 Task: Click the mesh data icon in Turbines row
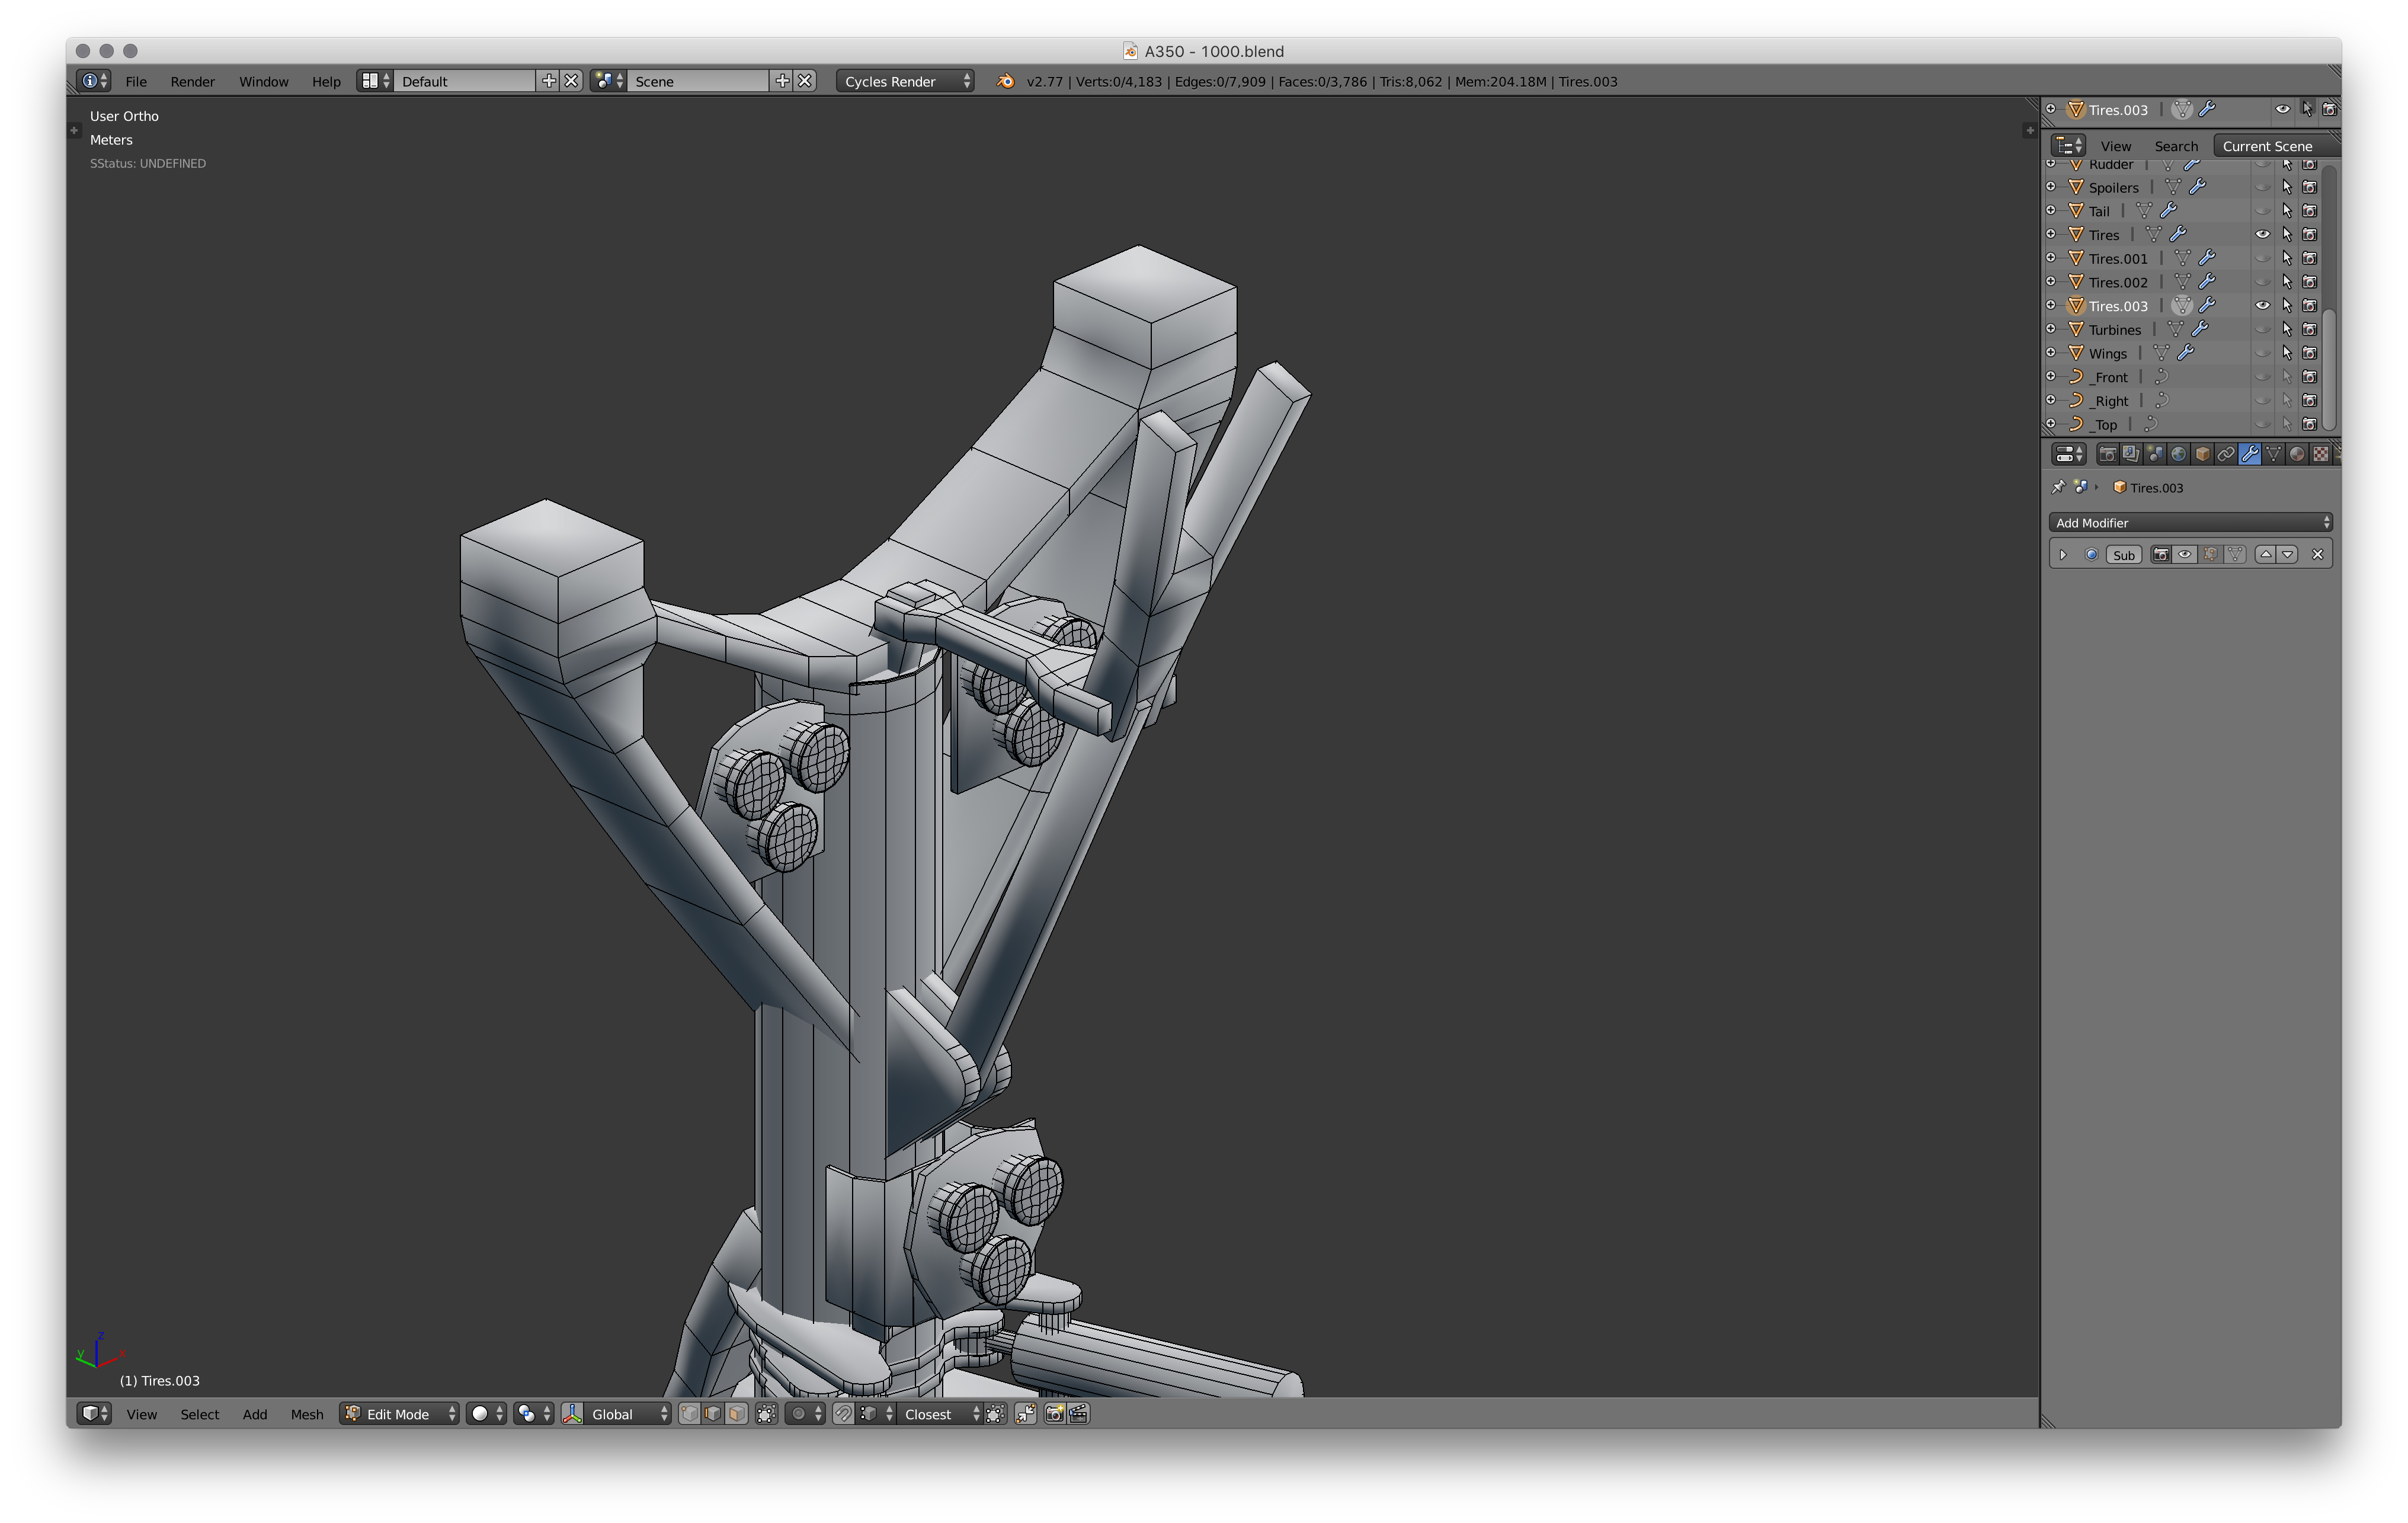pyautogui.click(x=2175, y=329)
